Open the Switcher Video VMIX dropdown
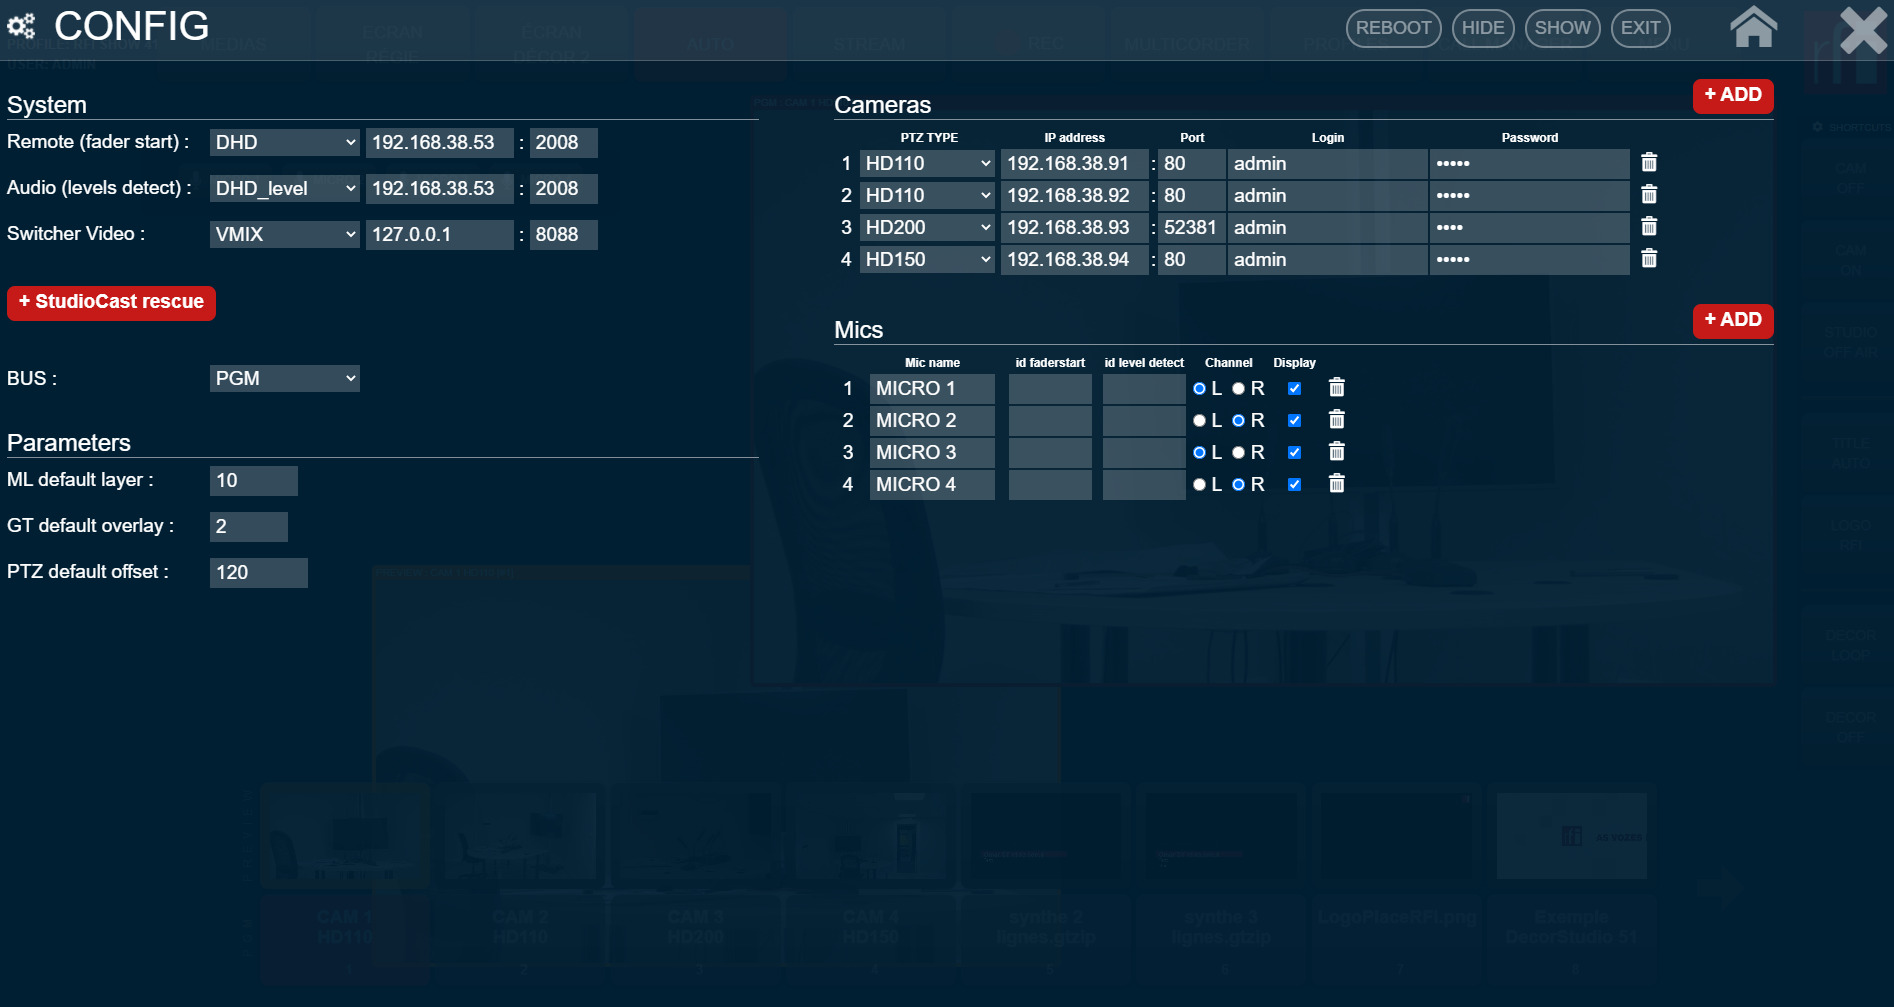The width and height of the screenshot is (1894, 1007). point(284,234)
